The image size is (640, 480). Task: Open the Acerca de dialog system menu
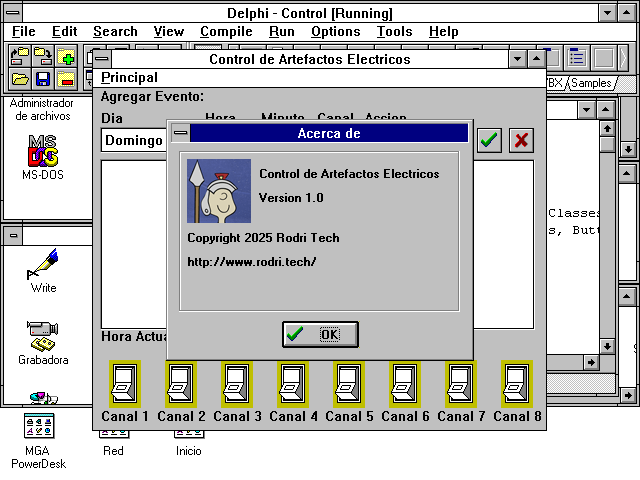[180, 133]
